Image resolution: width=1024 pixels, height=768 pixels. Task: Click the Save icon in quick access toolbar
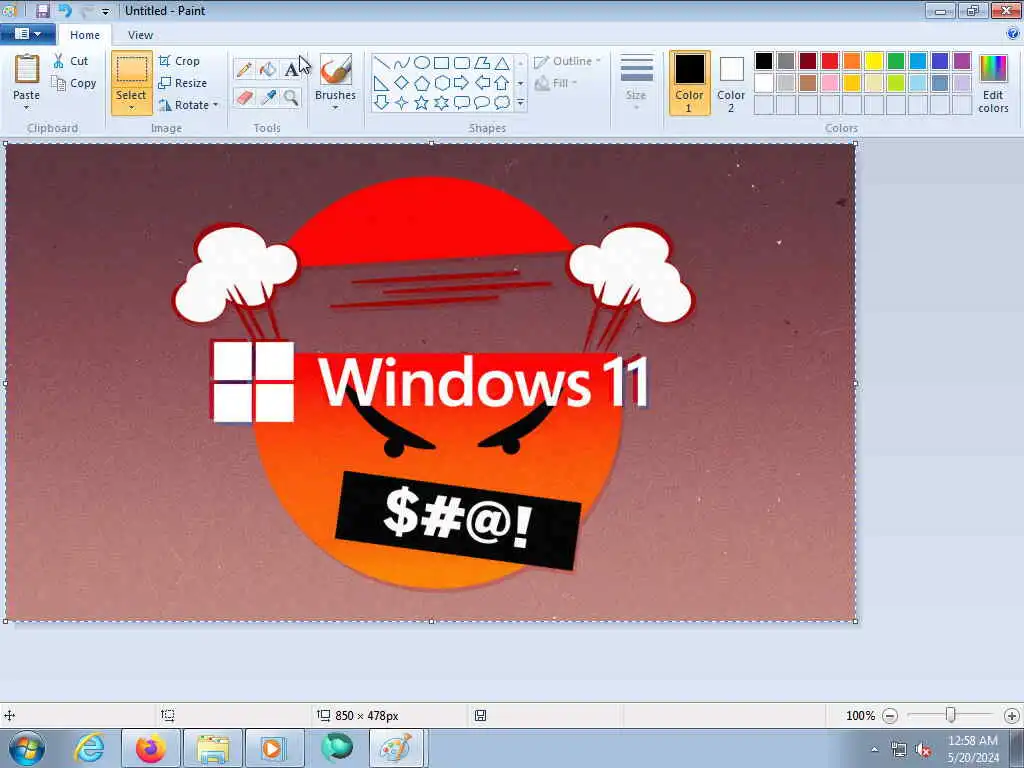click(42, 10)
